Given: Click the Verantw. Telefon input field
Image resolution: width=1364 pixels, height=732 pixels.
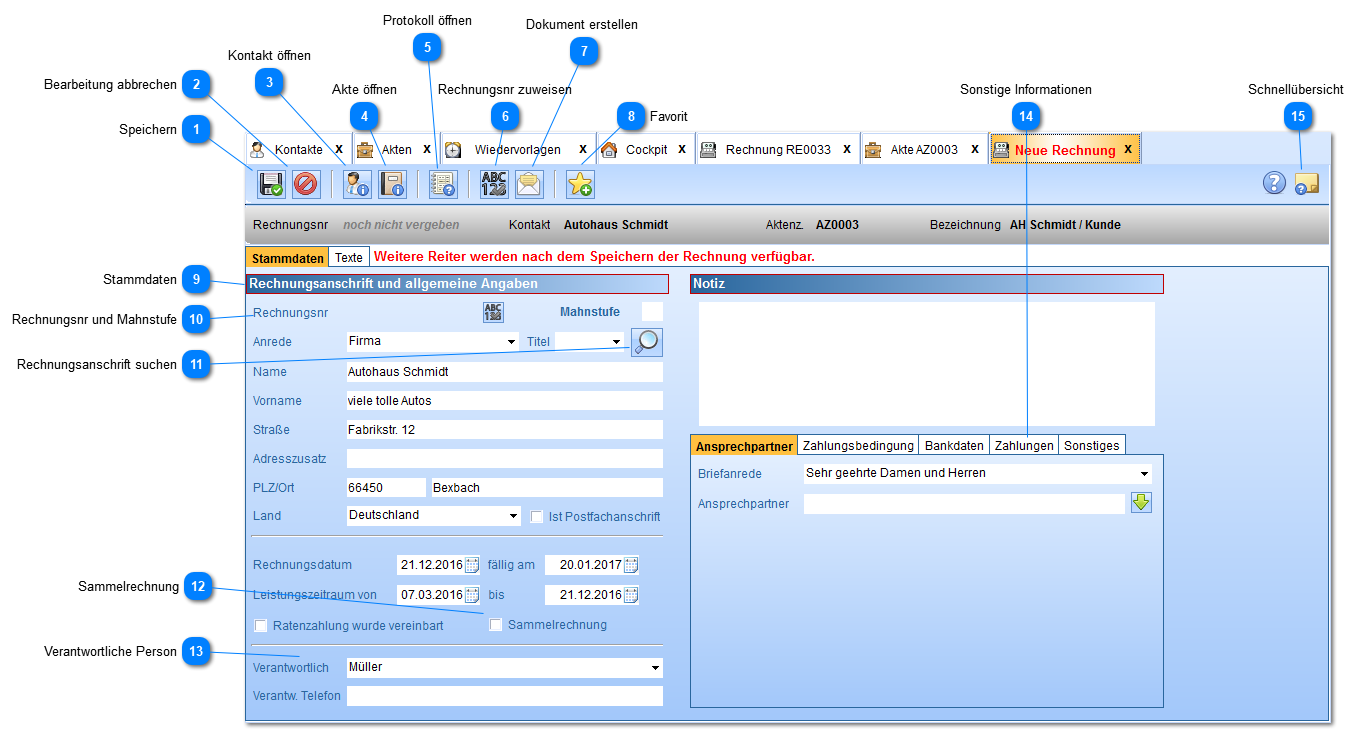Looking at the screenshot, I should 504,696.
